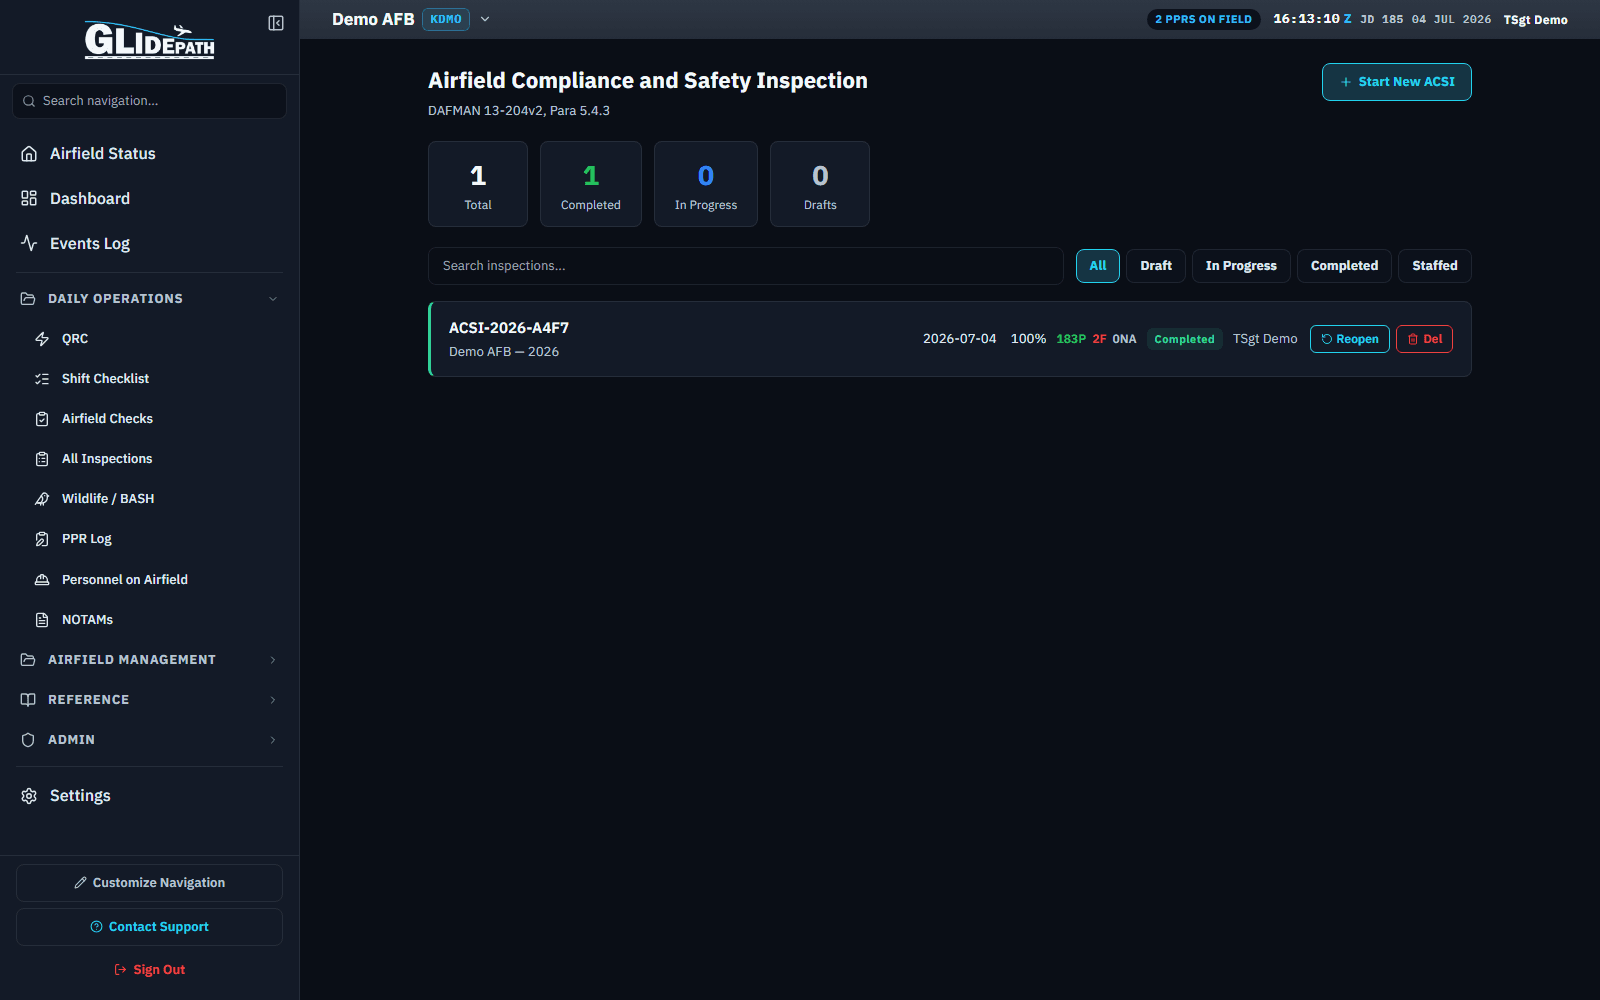Click the Search inspections field
This screenshot has height=1000, width=1600.
pyautogui.click(x=746, y=266)
